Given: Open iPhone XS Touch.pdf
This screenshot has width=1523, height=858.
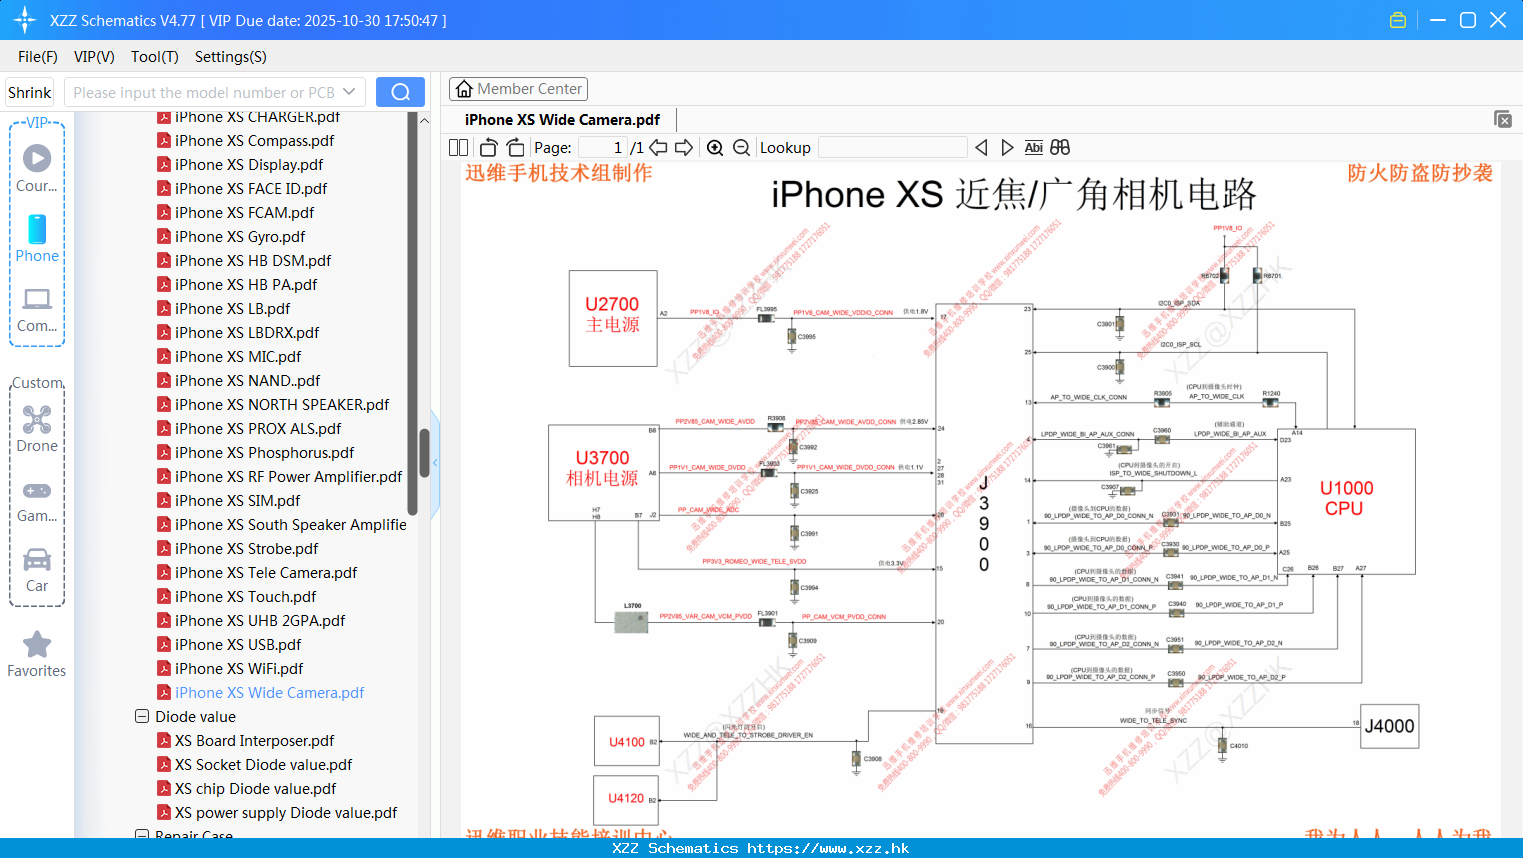Looking at the screenshot, I should click(245, 597).
